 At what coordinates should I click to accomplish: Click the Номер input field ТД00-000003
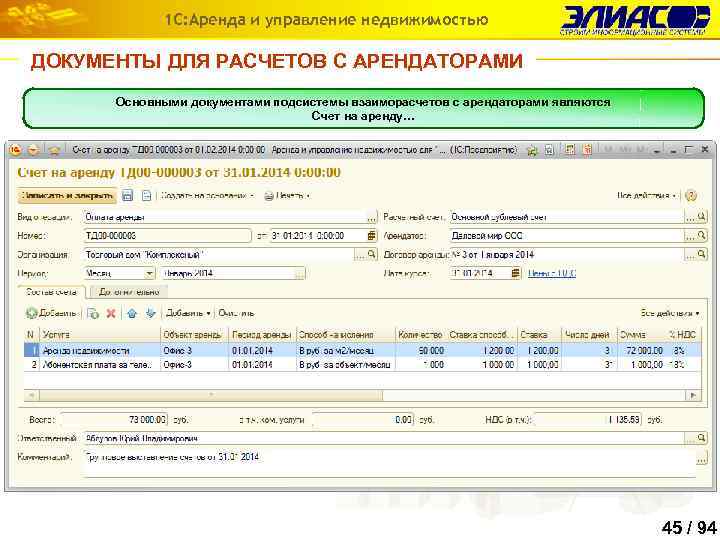(x=167, y=236)
